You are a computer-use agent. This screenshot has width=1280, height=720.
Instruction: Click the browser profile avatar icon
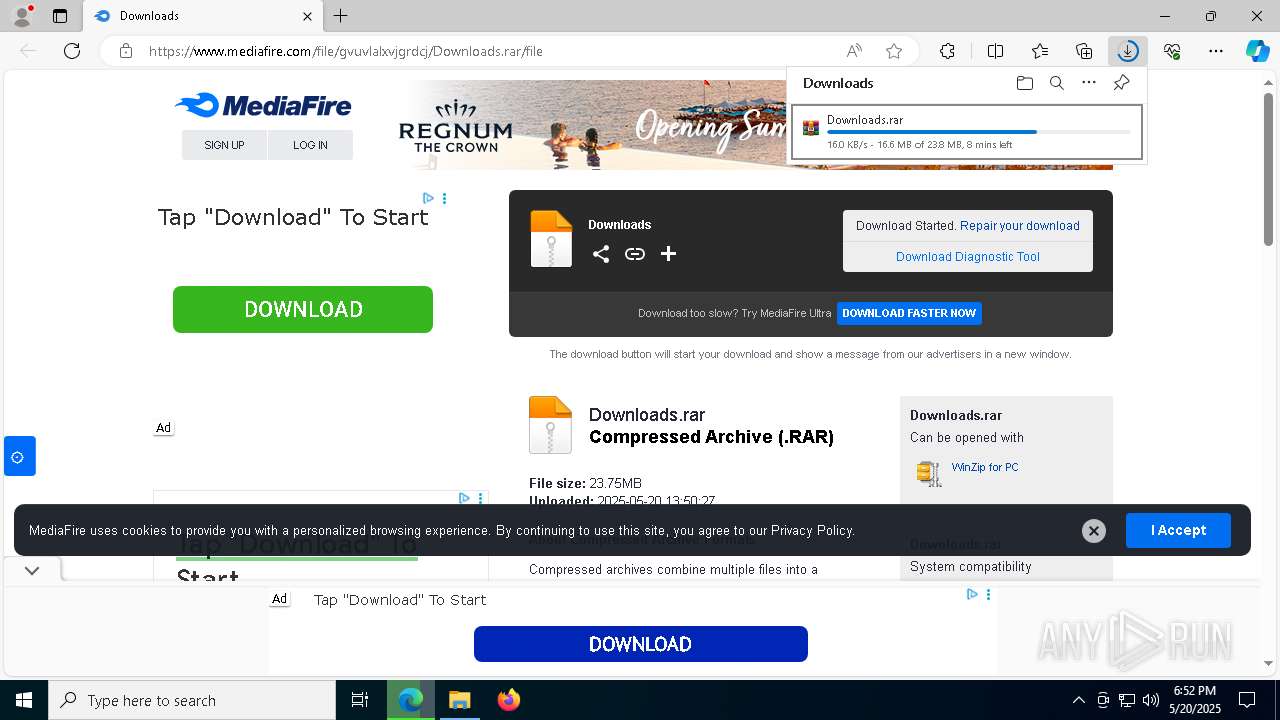21,16
